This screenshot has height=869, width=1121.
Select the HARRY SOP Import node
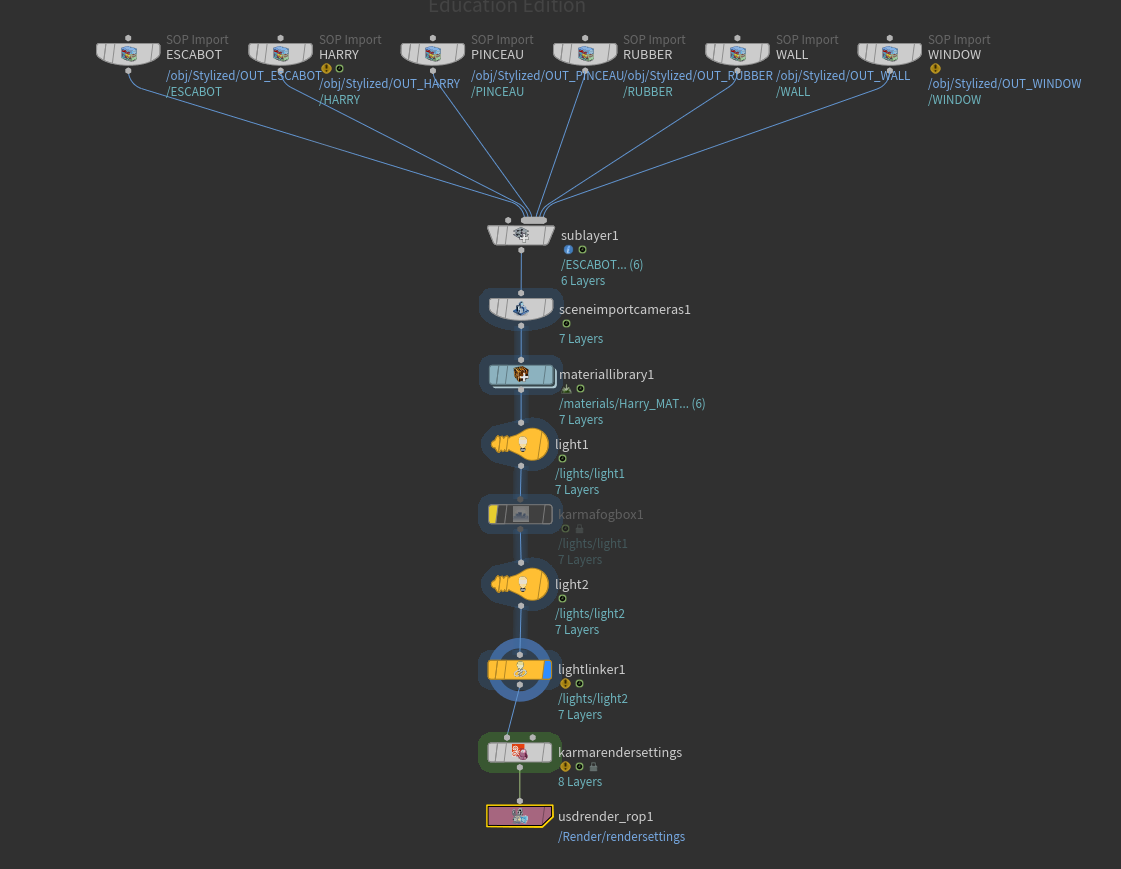pos(280,54)
